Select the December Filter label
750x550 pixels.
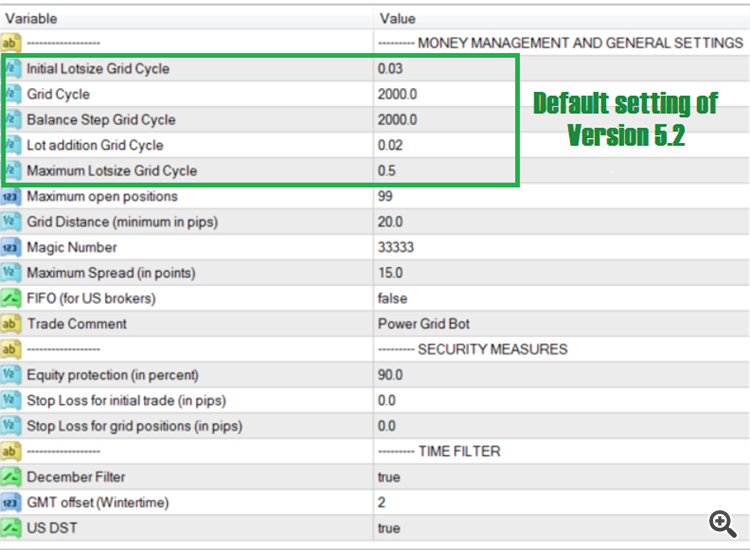(76, 477)
